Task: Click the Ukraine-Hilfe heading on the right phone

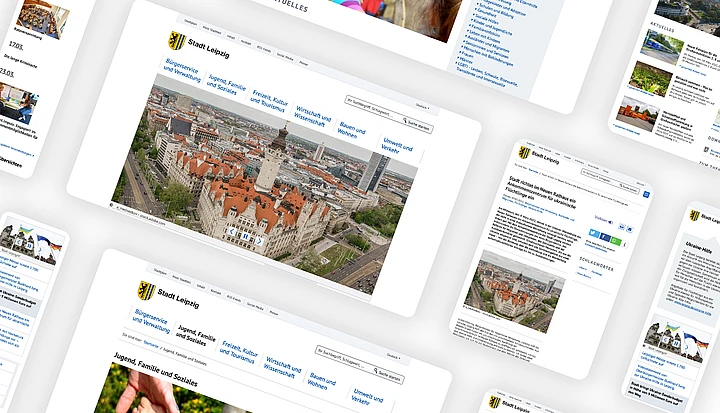Action: point(698,247)
